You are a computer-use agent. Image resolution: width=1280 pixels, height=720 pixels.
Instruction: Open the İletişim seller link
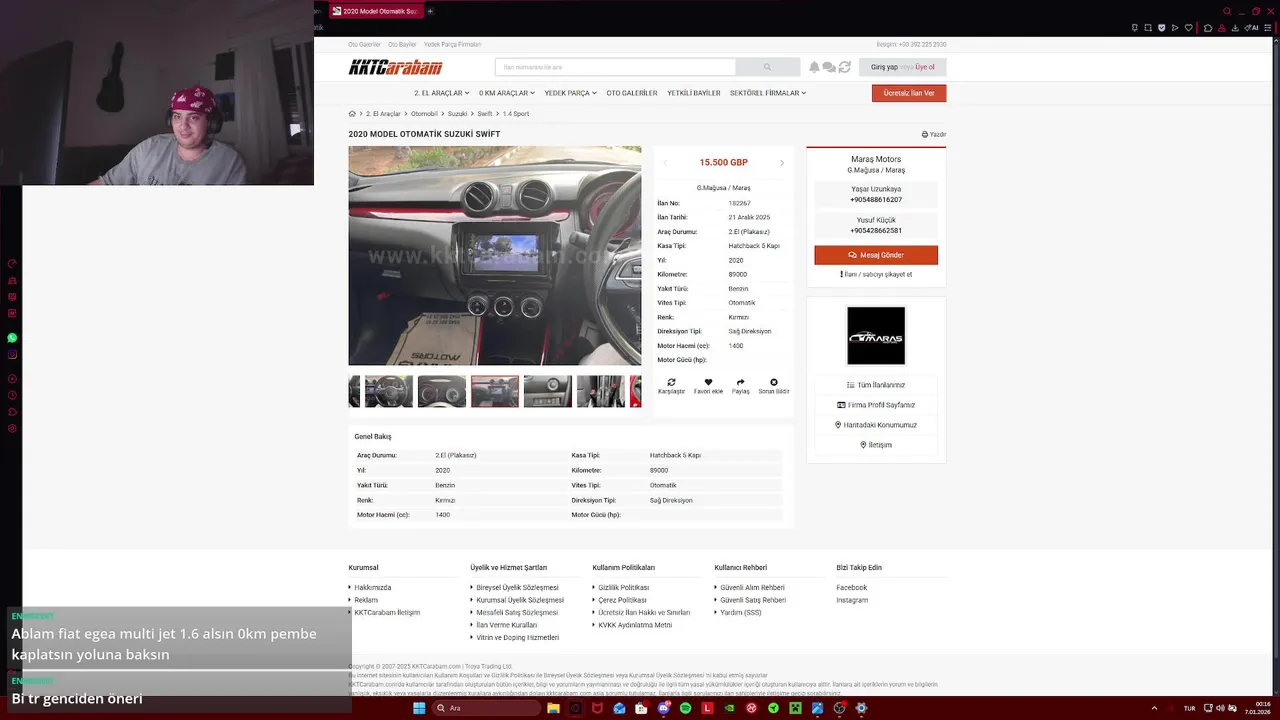[x=876, y=445]
